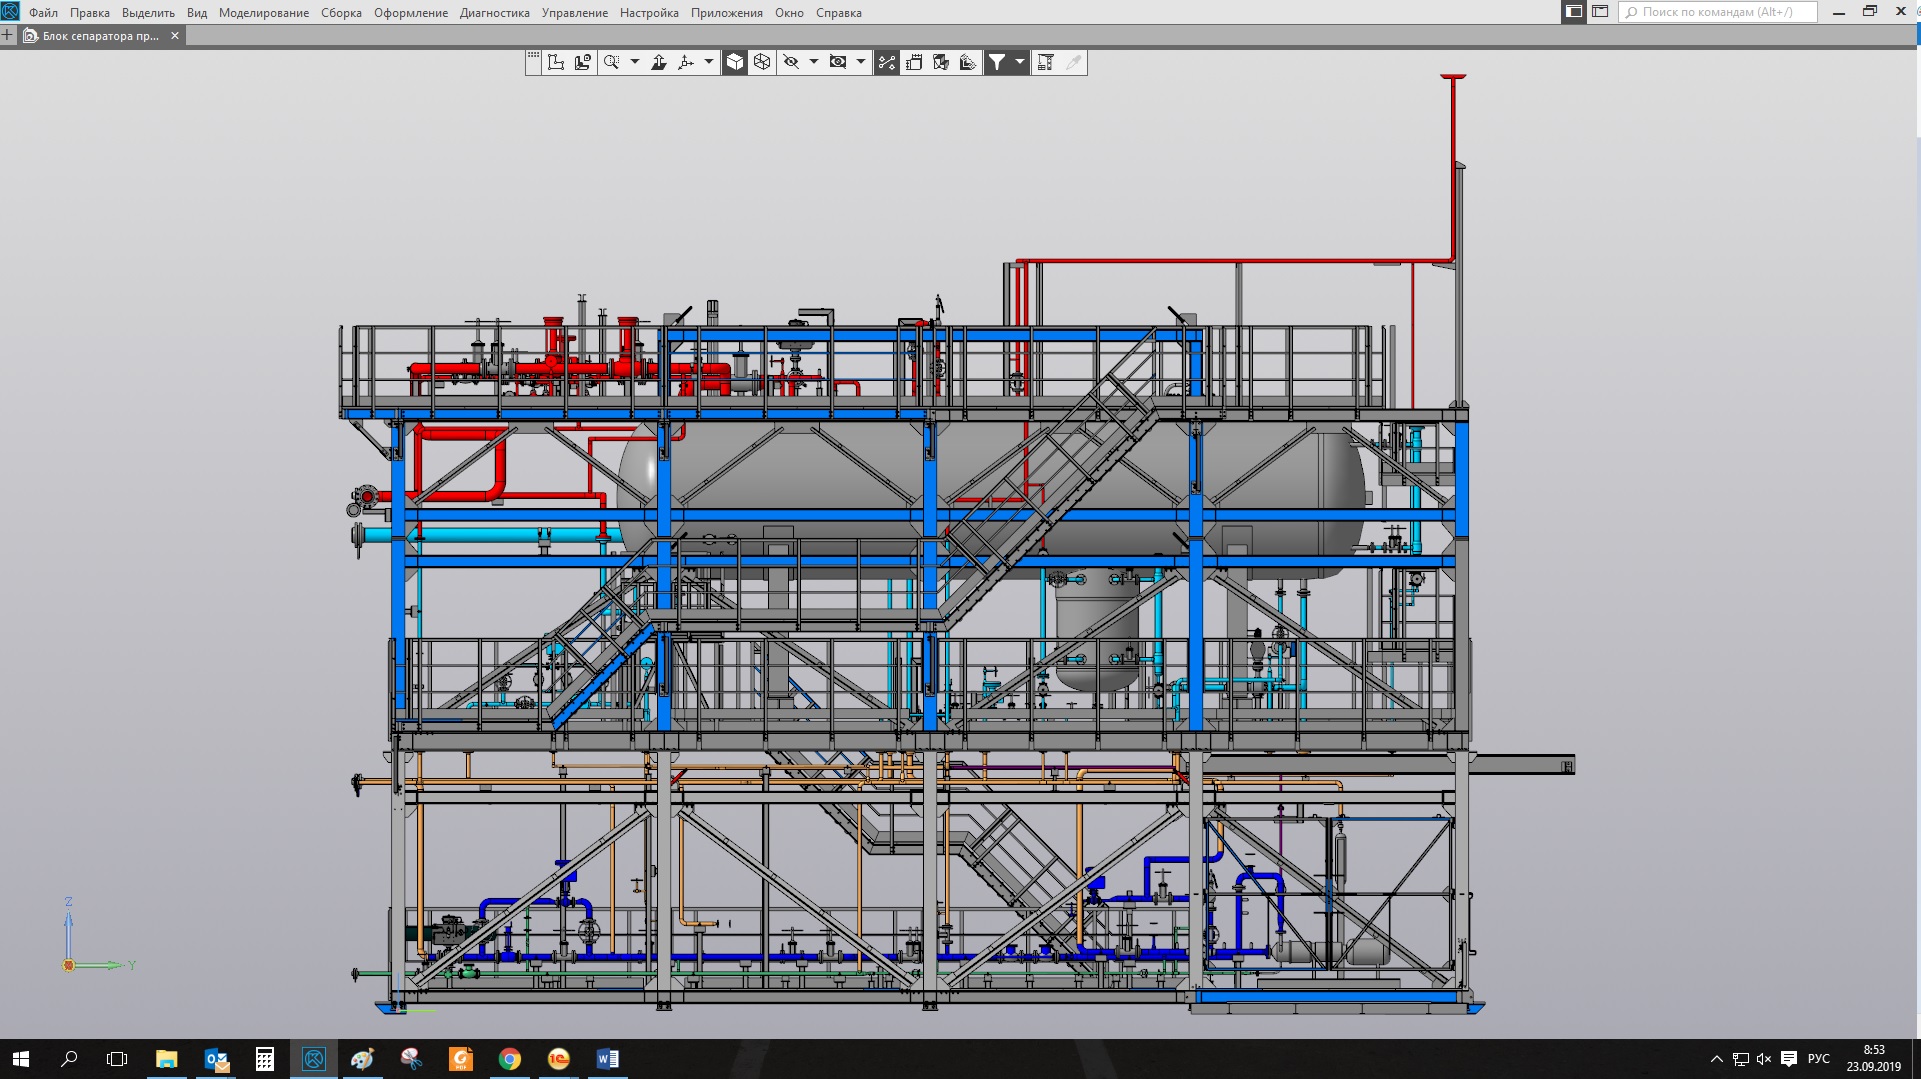Viewport: 1921px width, 1079px height.
Task: Open the Диагностика menu
Action: (x=494, y=13)
